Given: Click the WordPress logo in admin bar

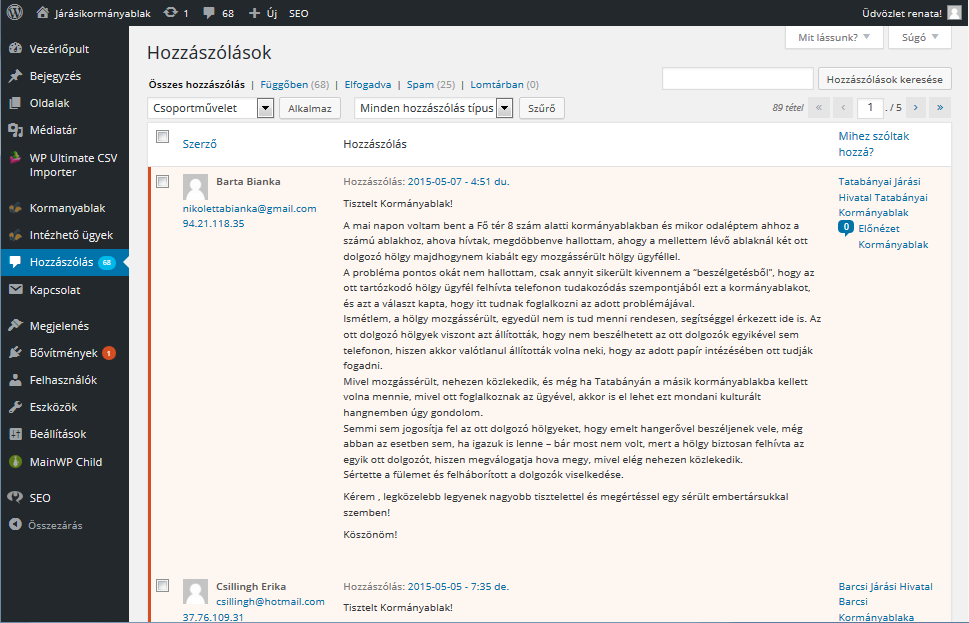Looking at the screenshot, I should pos(15,13).
